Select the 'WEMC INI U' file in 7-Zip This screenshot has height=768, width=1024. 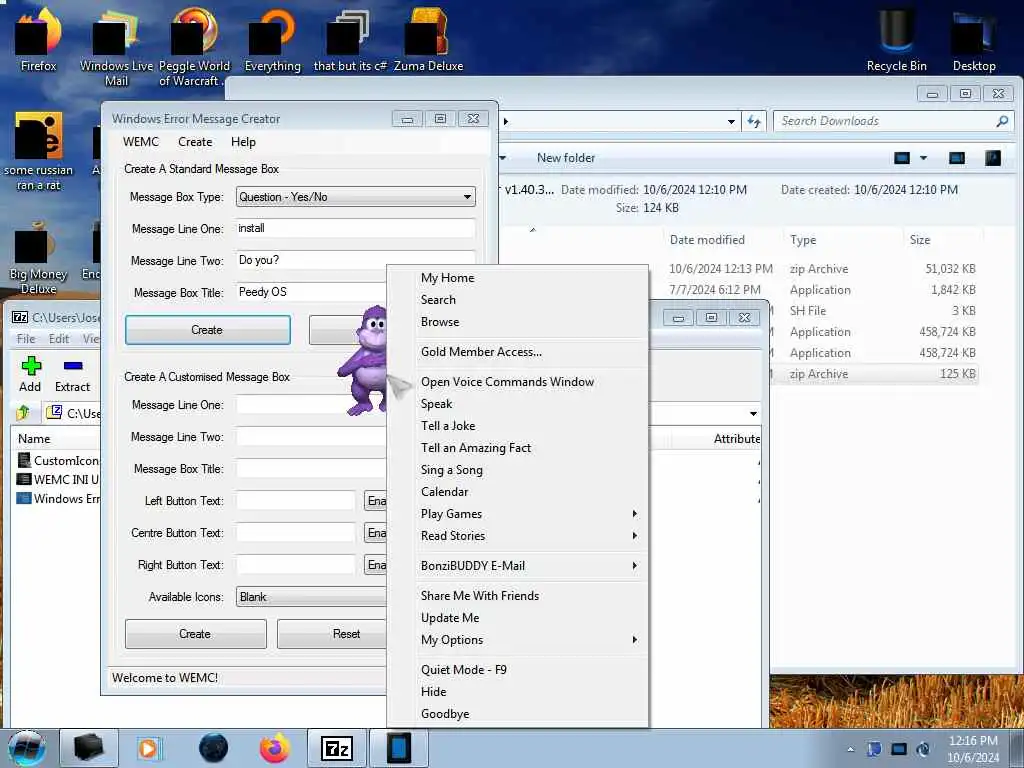pos(59,479)
